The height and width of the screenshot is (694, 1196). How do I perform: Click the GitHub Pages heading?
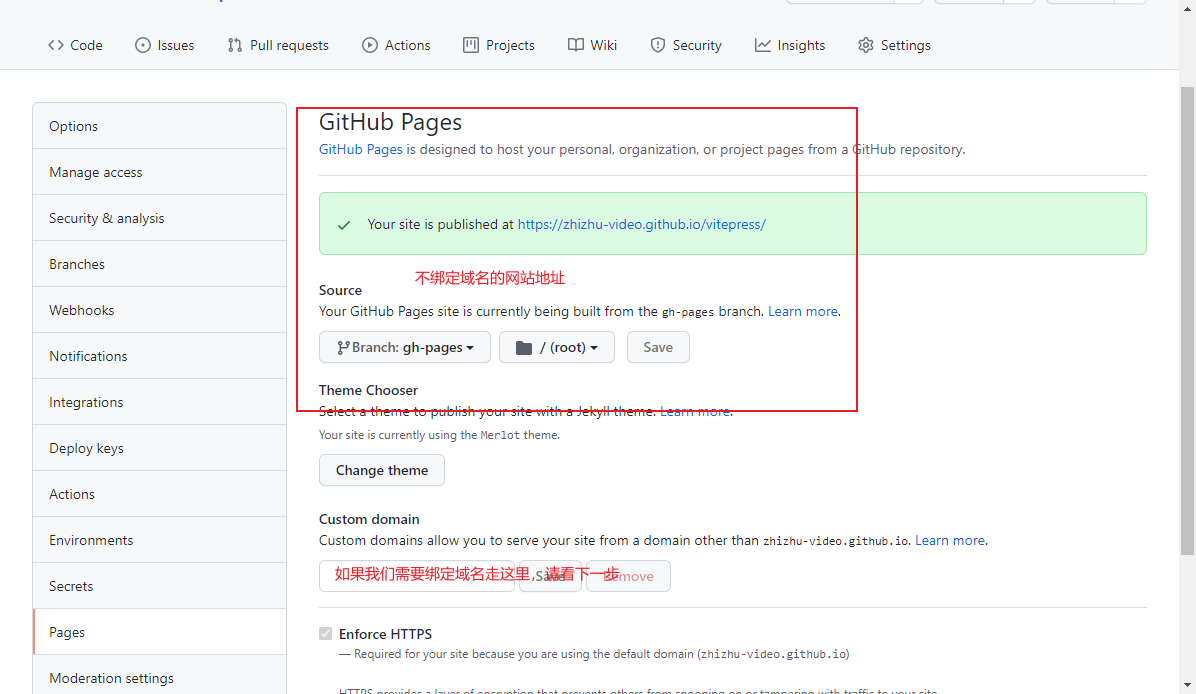pyautogui.click(x=391, y=122)
